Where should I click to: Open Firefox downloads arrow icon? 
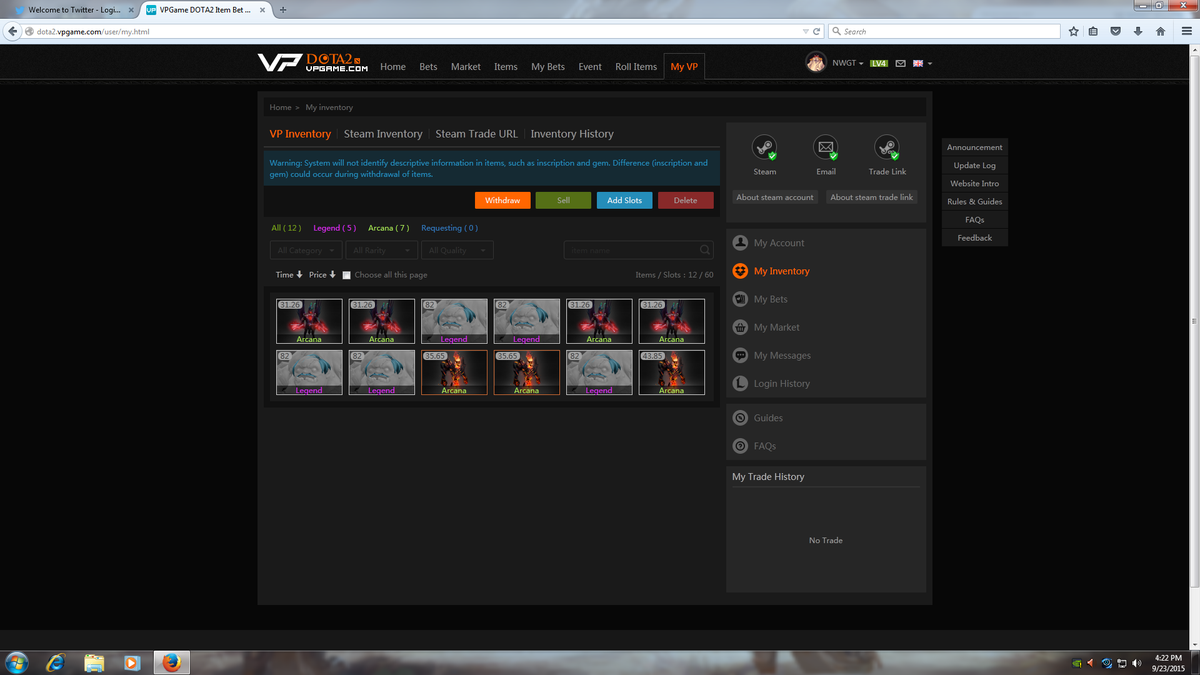tap(1138, 31)
